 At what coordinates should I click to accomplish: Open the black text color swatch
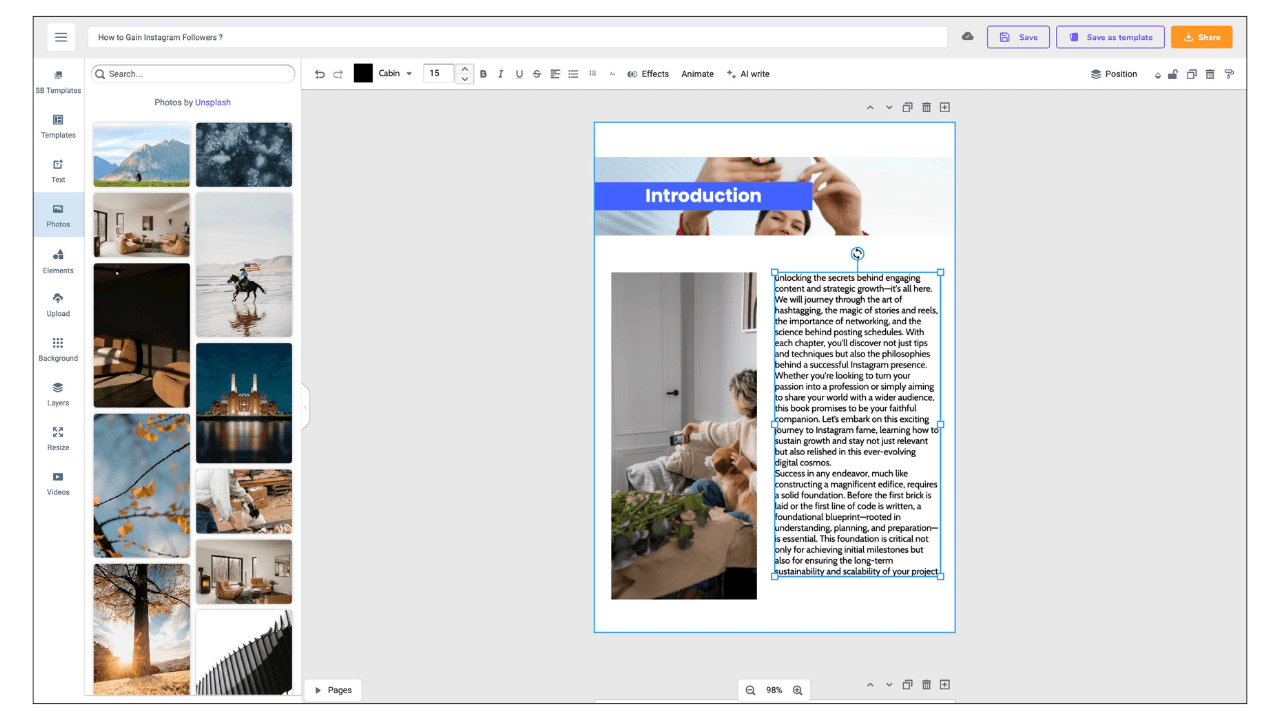coord(363,73)
